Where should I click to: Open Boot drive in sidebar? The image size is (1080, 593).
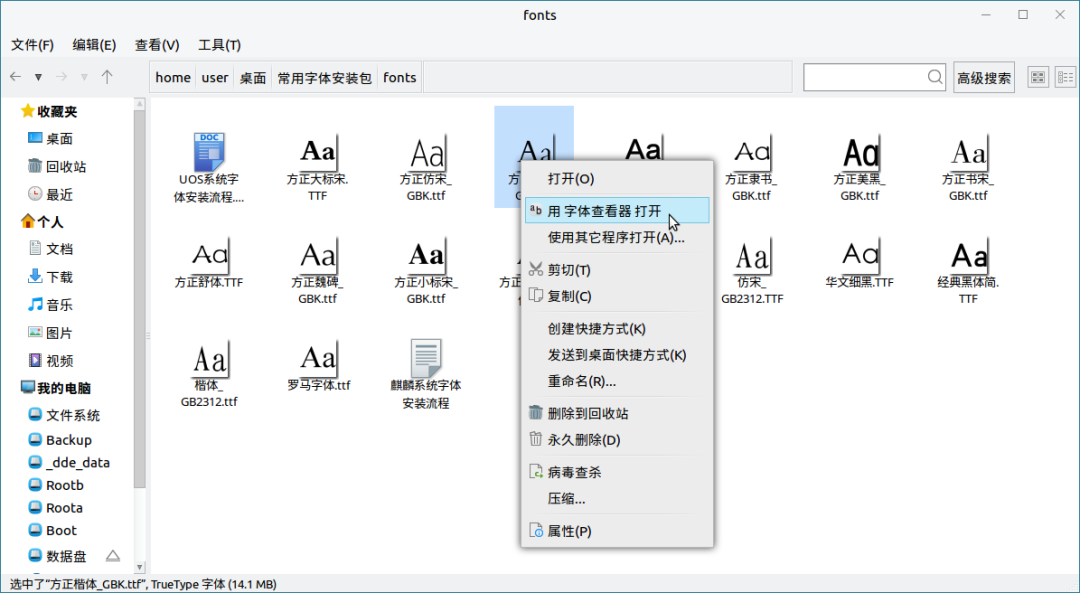[52, 530]
